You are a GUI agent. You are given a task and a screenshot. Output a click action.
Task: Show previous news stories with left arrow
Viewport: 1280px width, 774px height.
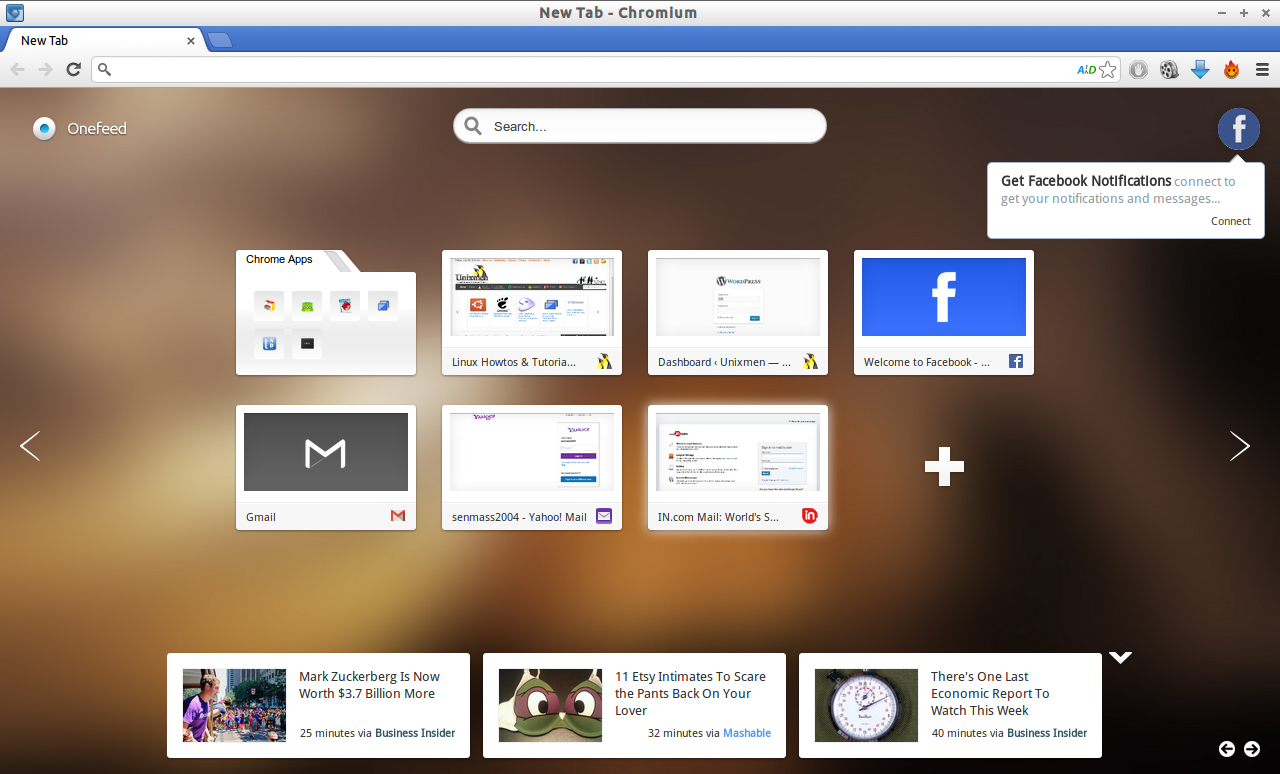[x=1227, y=749]
